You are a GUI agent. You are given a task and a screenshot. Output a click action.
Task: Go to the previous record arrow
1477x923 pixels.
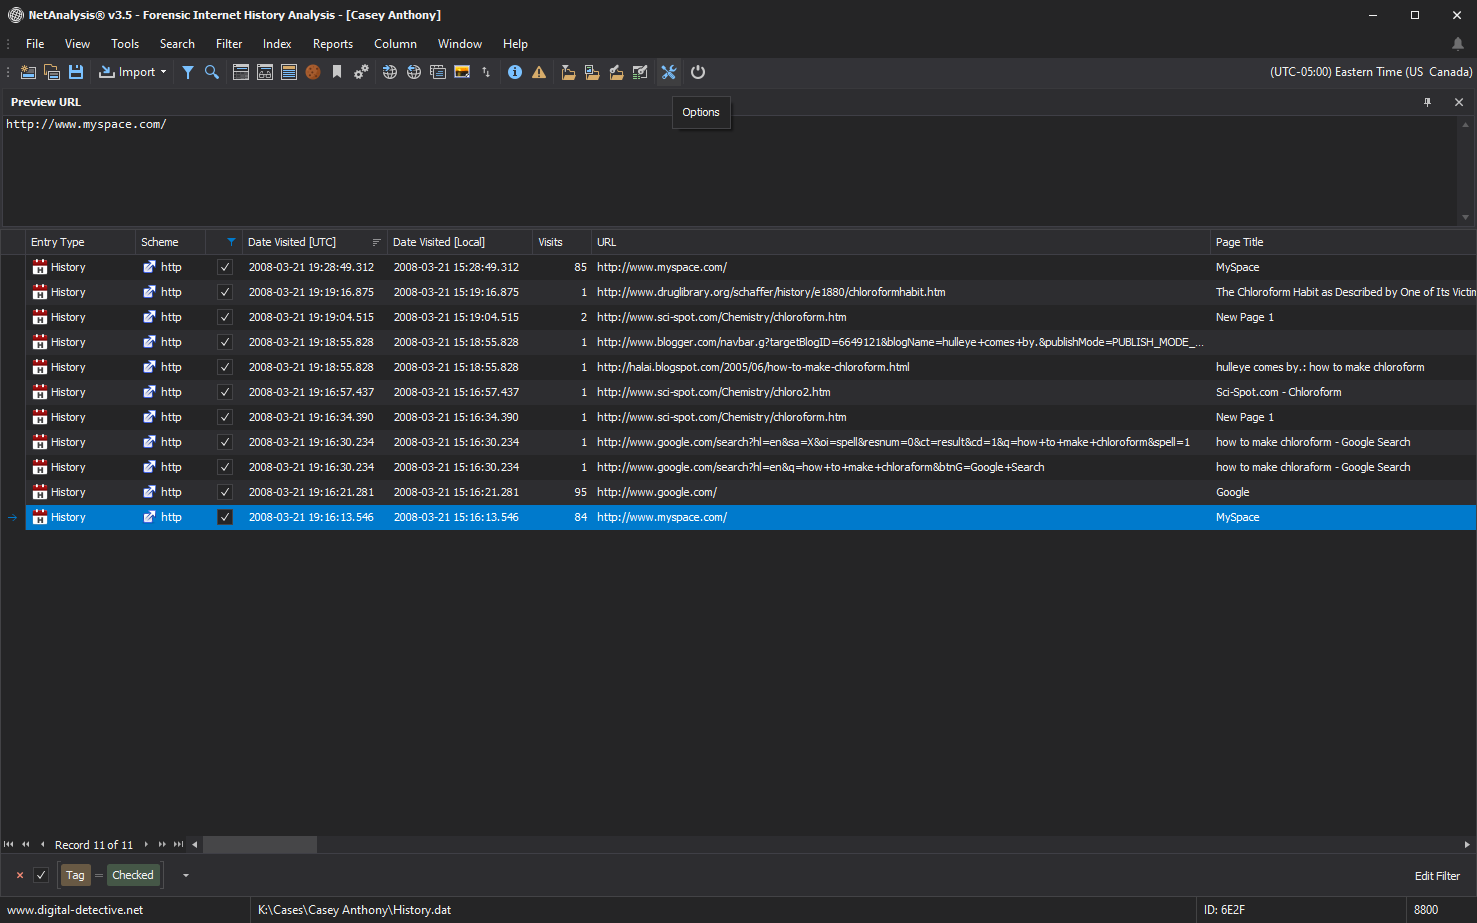coord(42,845)
